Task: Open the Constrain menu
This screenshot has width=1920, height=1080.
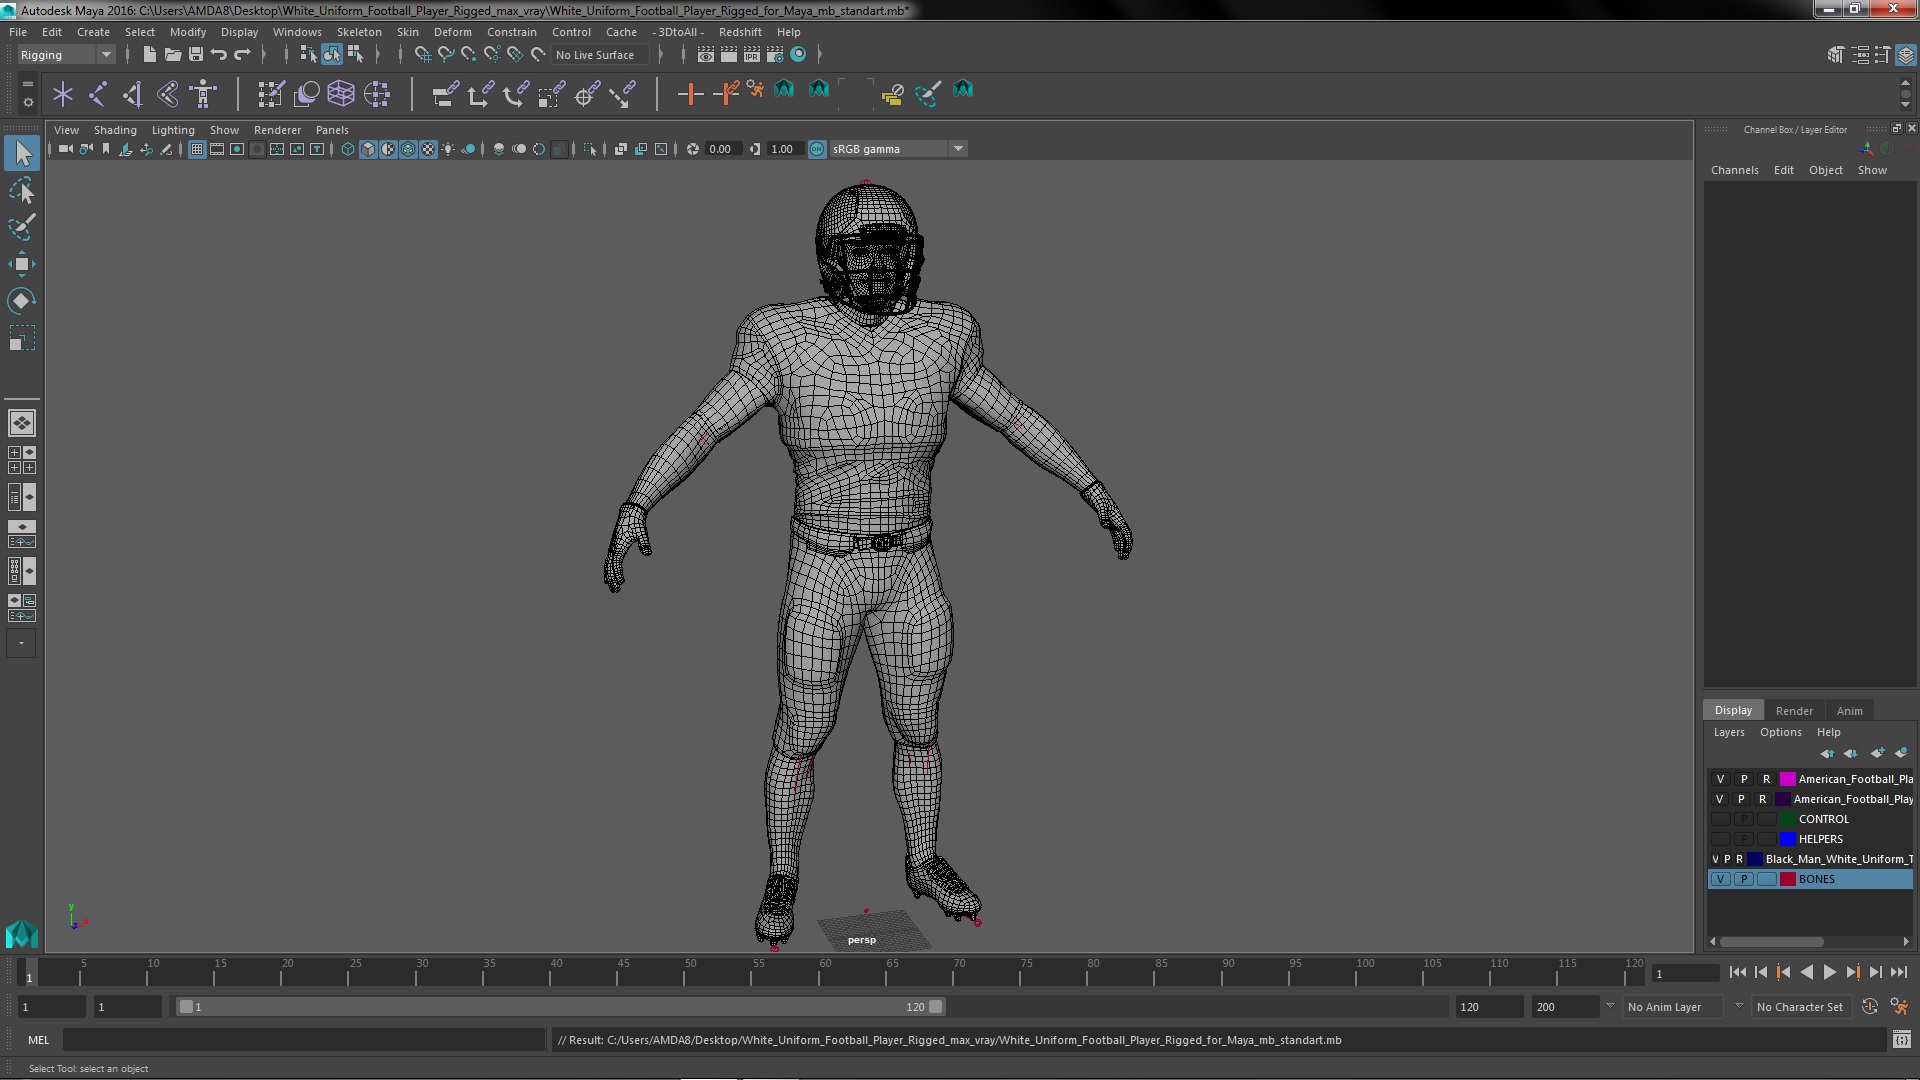Action: coord(511,32)
